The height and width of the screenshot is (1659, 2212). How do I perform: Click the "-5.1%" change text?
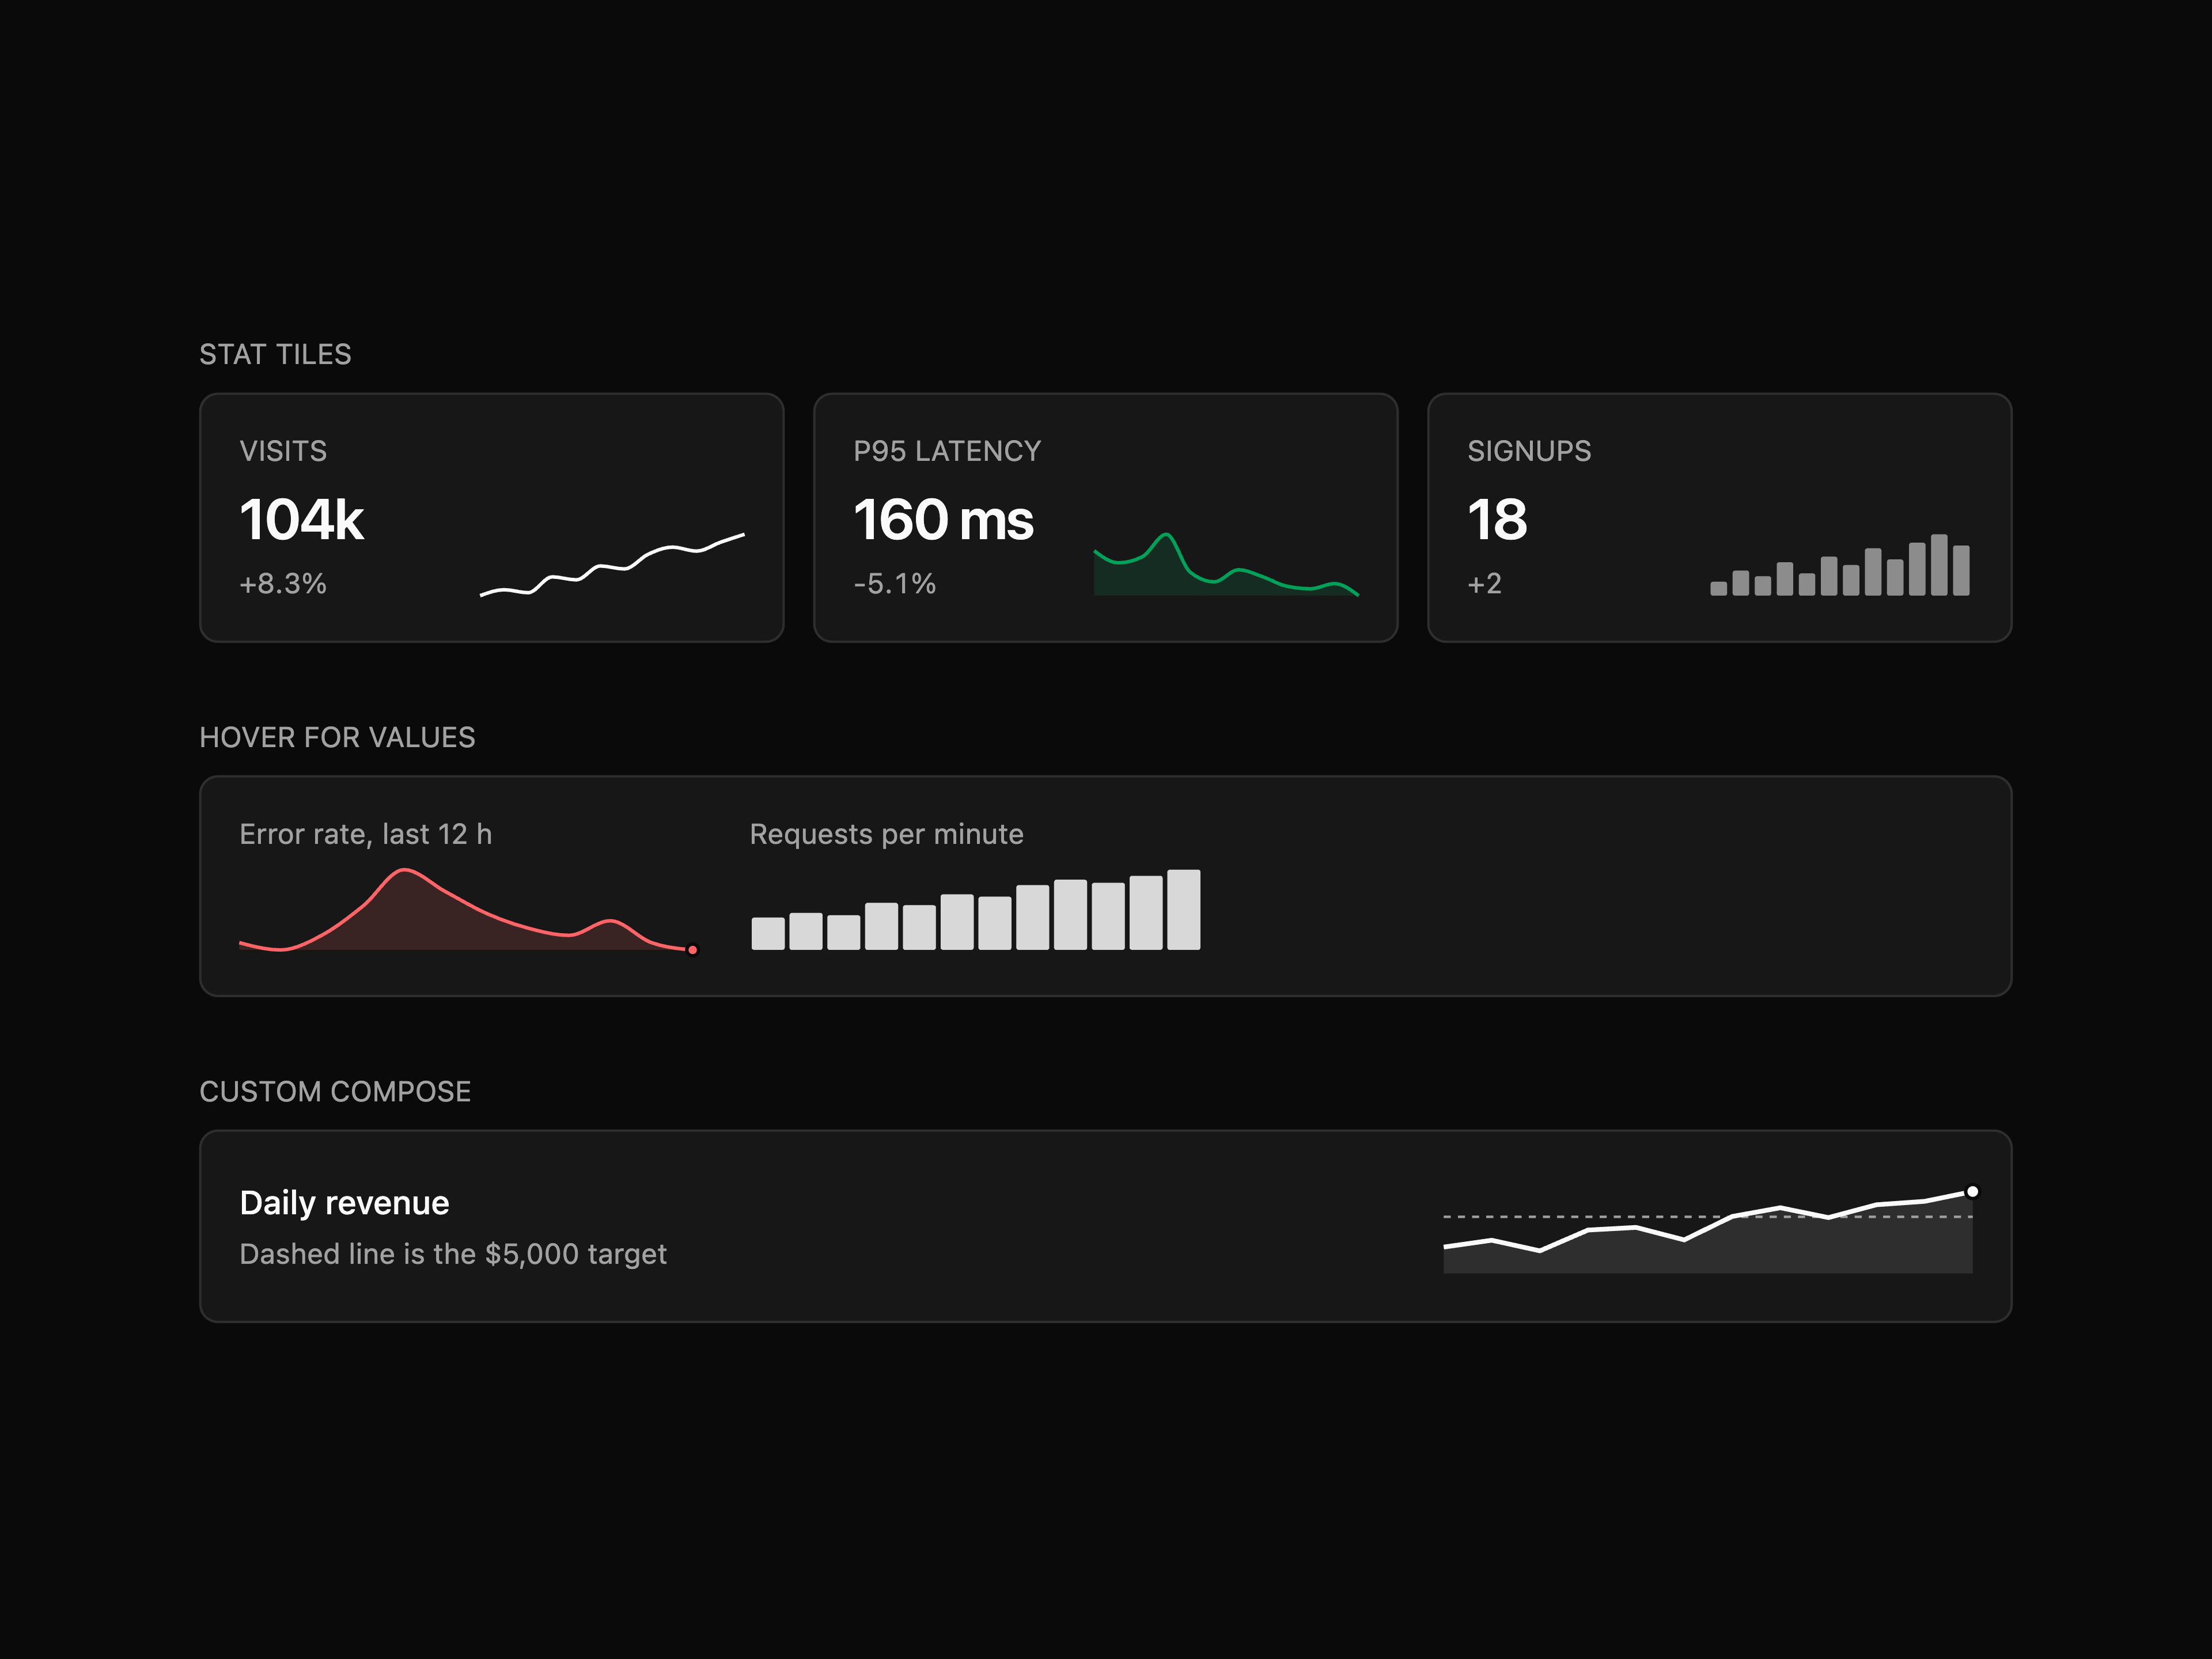pyautogui.click(x=895, y=584)
